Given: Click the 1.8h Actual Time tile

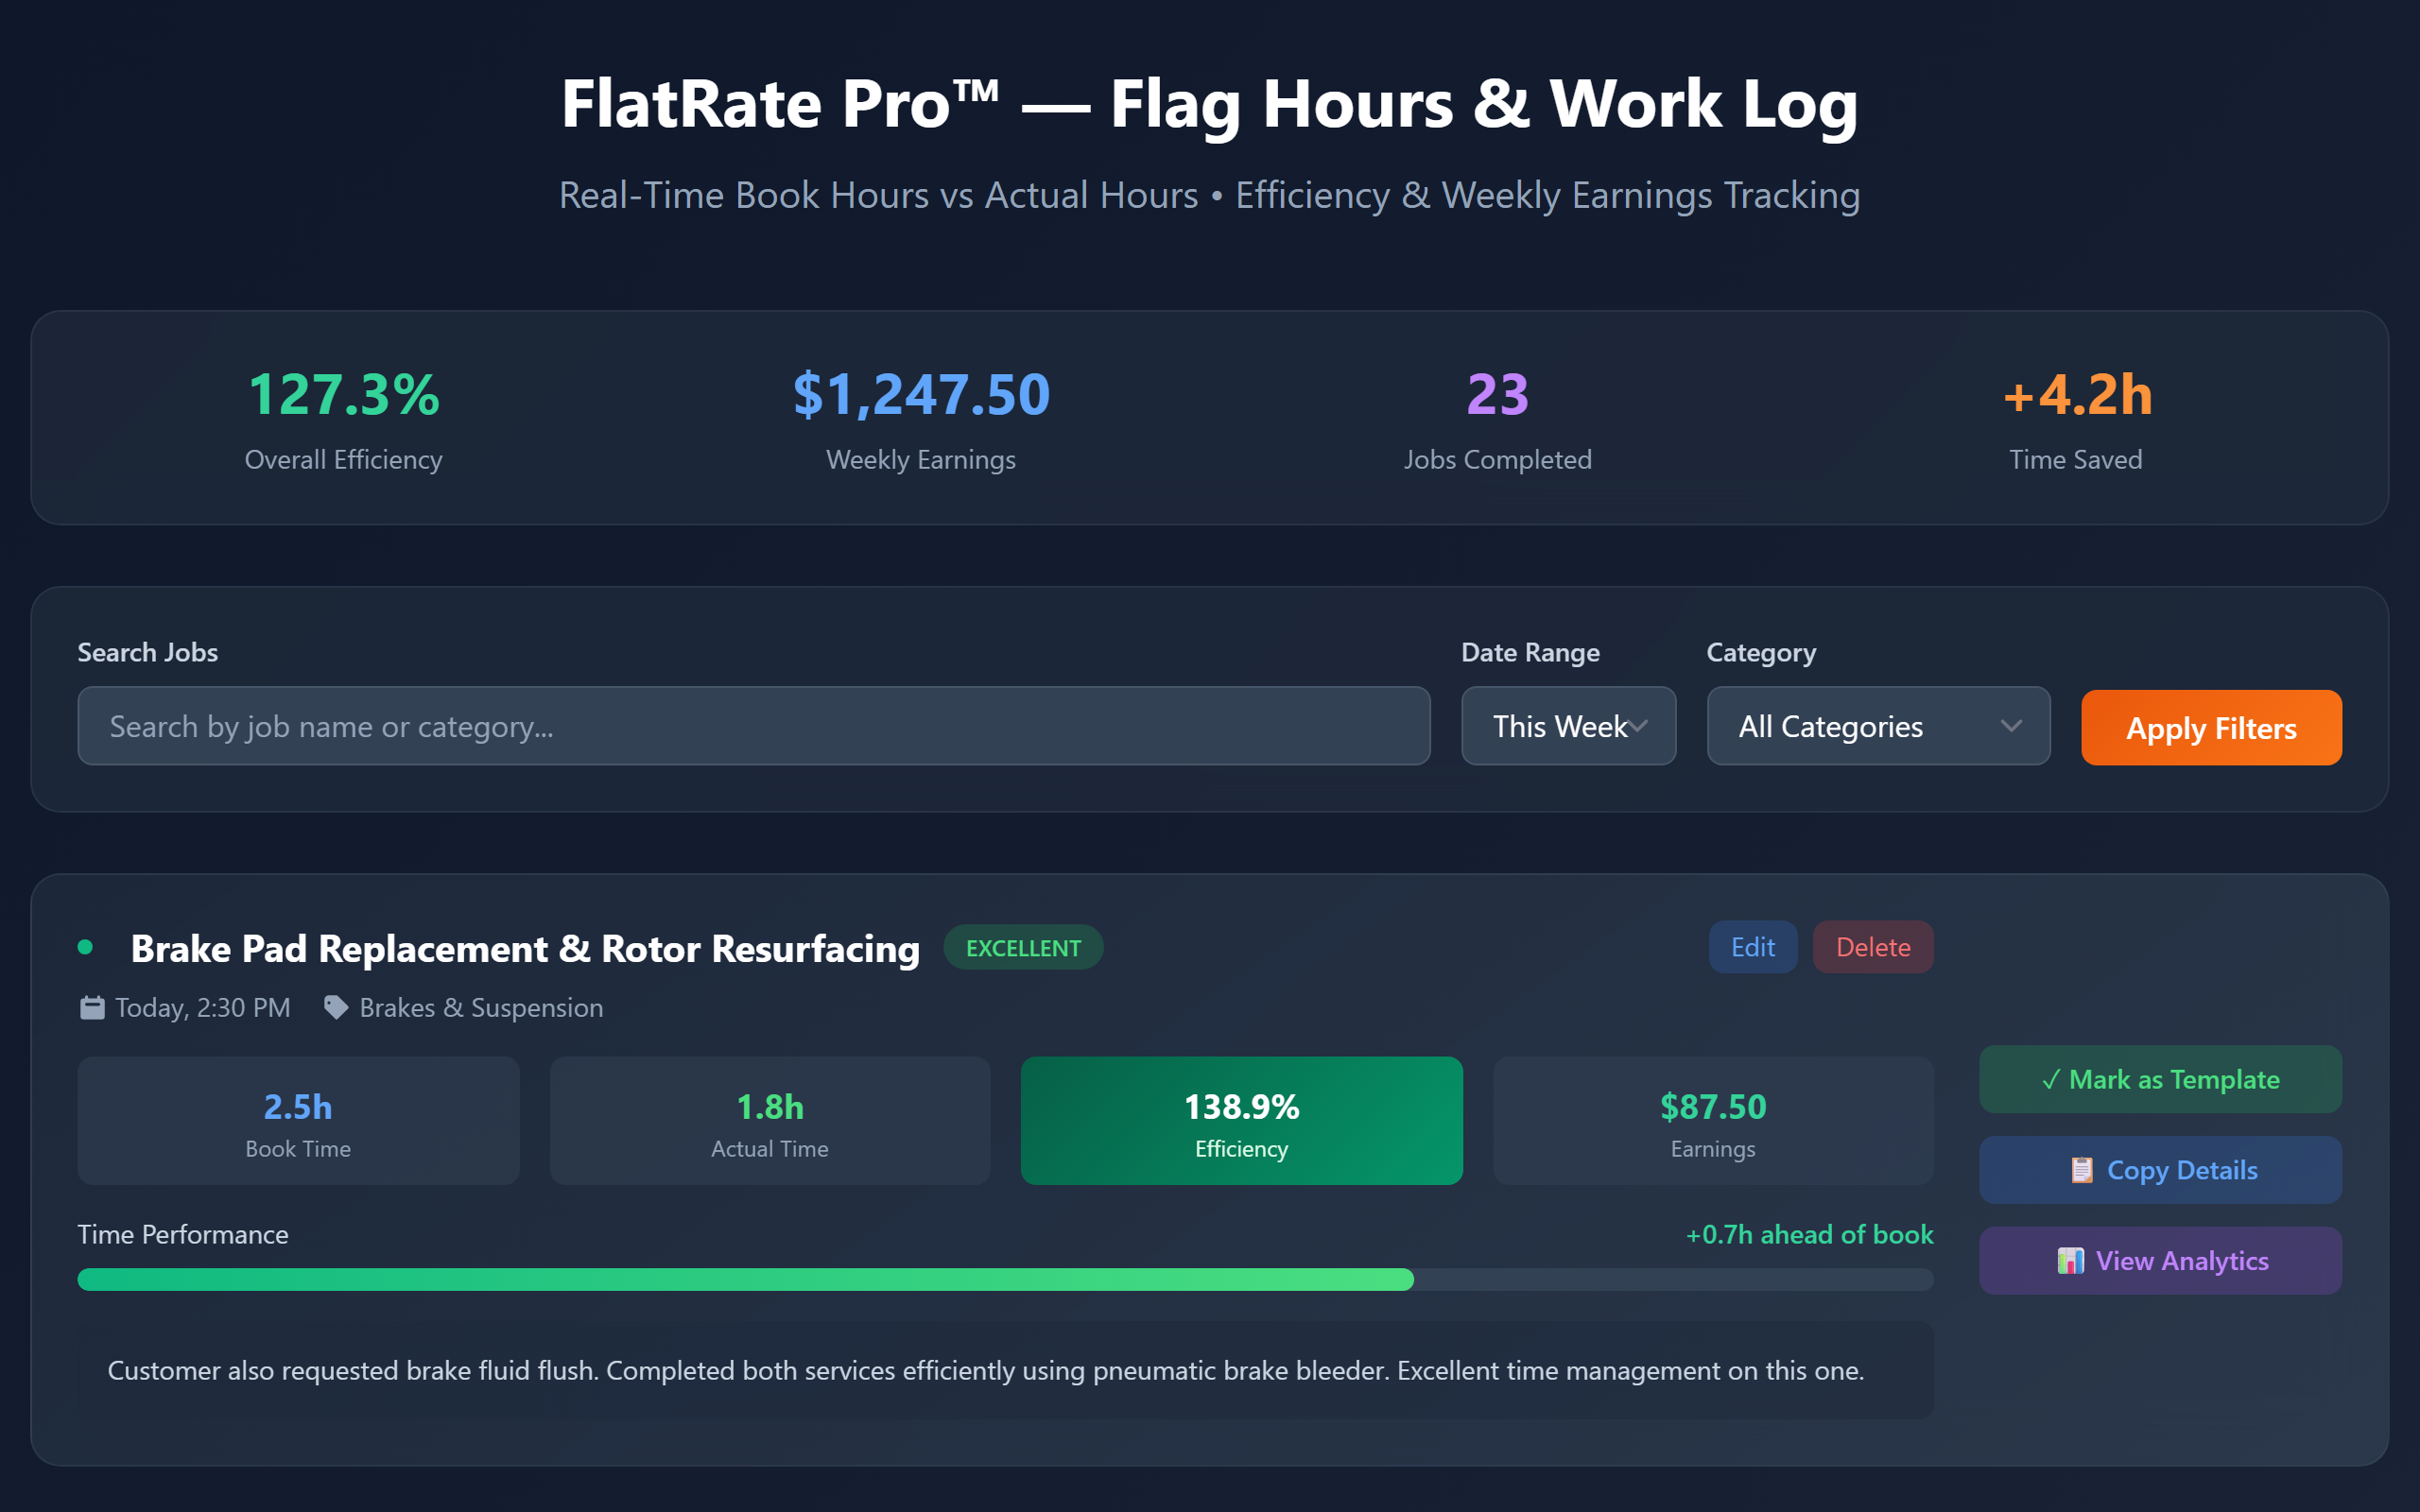Looking at the screenshot, I should pyautogui.click(x=770, y=1121).
